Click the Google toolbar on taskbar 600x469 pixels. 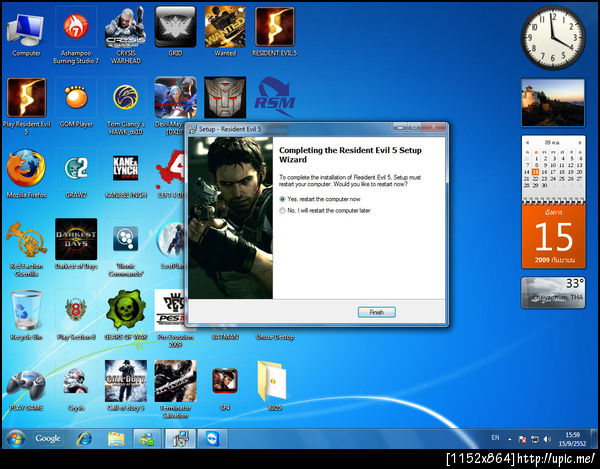[48, 438]
